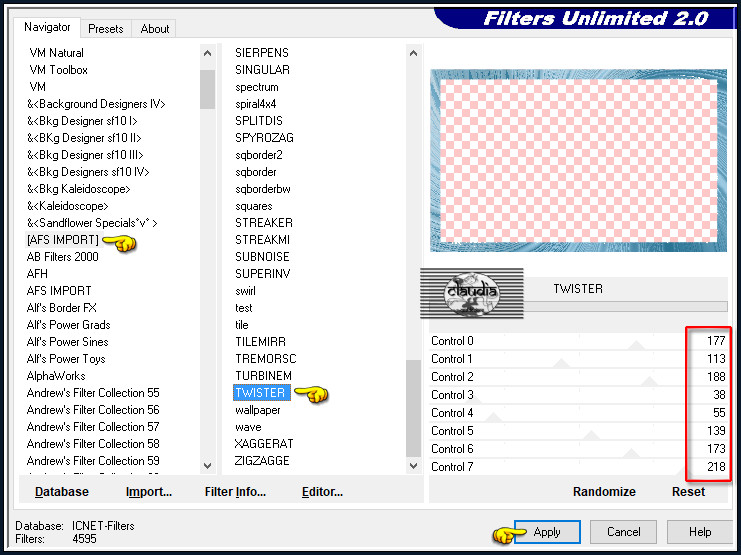Select [AFS IMPORT] category
The image size is (741, 555).
tap(63, 240)
